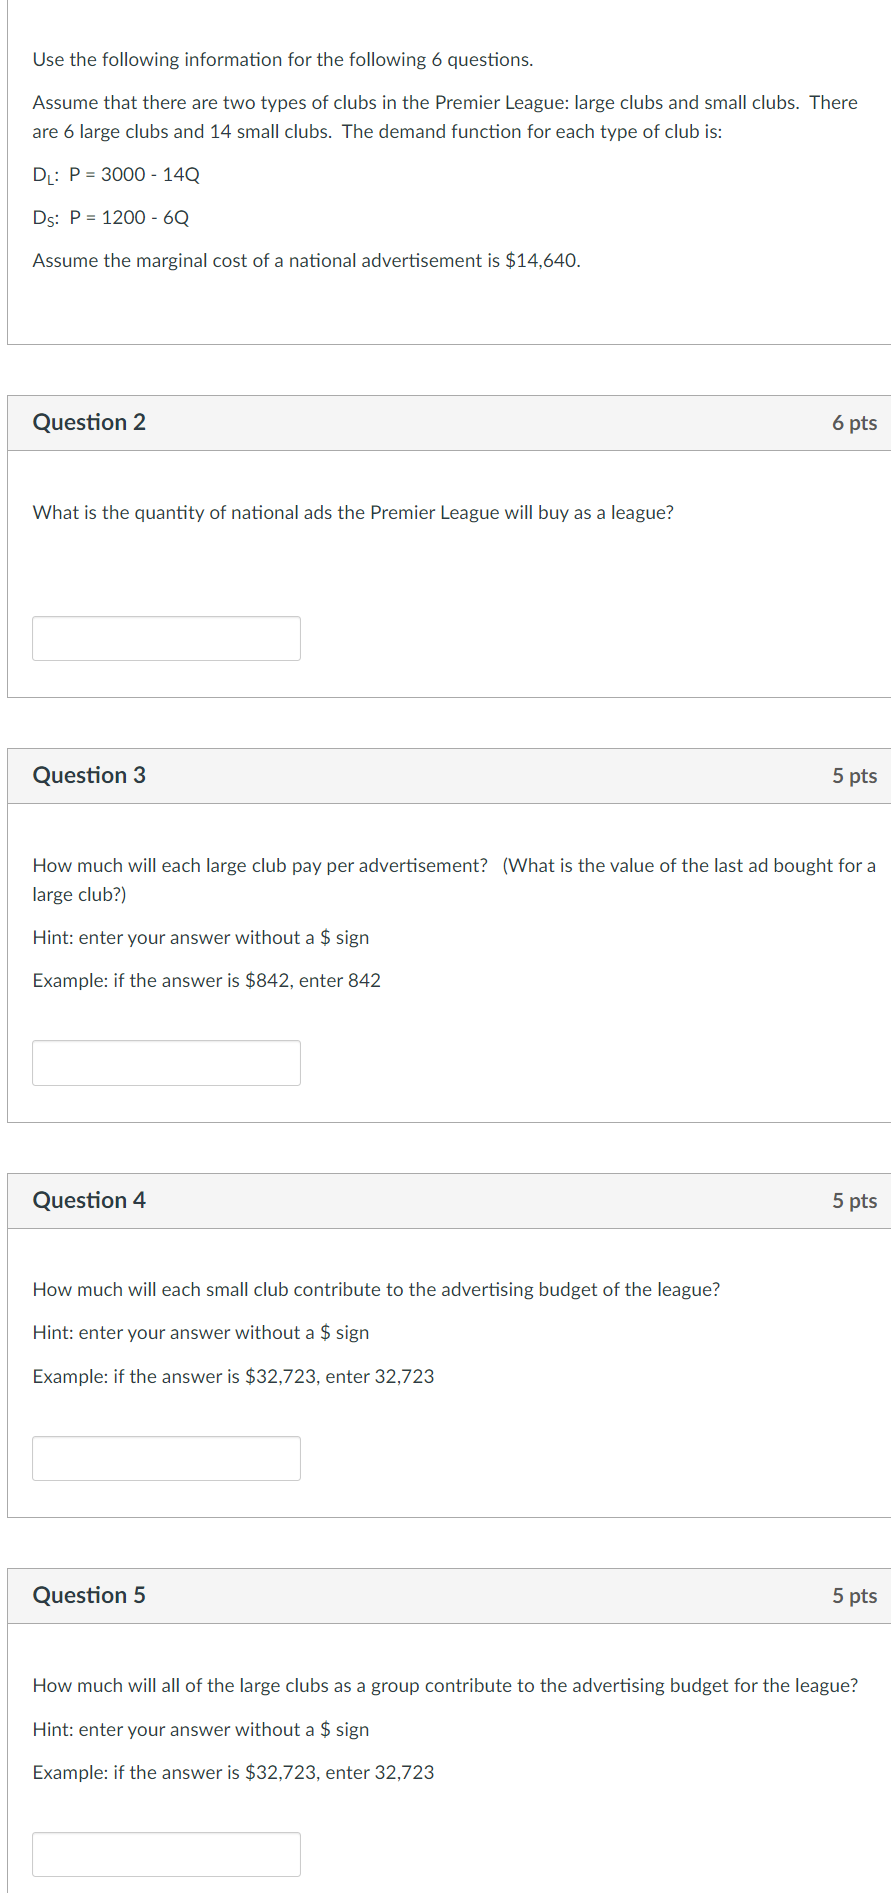Click the Question 2 prompt about national ads
The width and height of the screenshot is (891, 1893).
(x=353, y=512)
